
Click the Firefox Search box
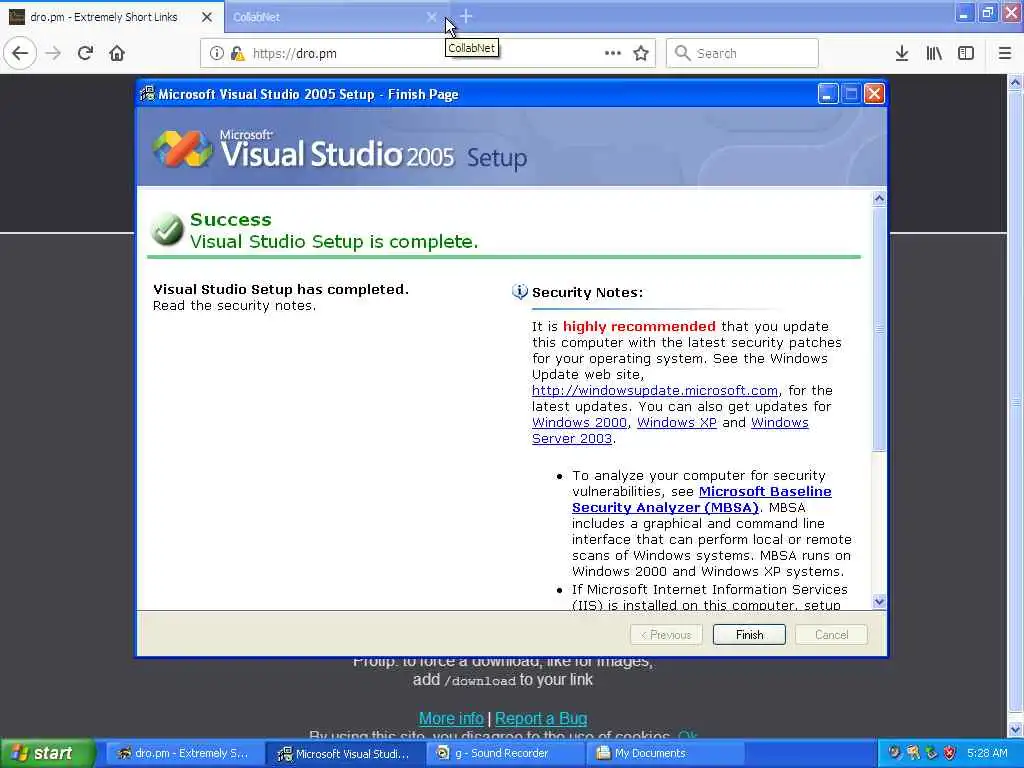[x=742, y=53]
